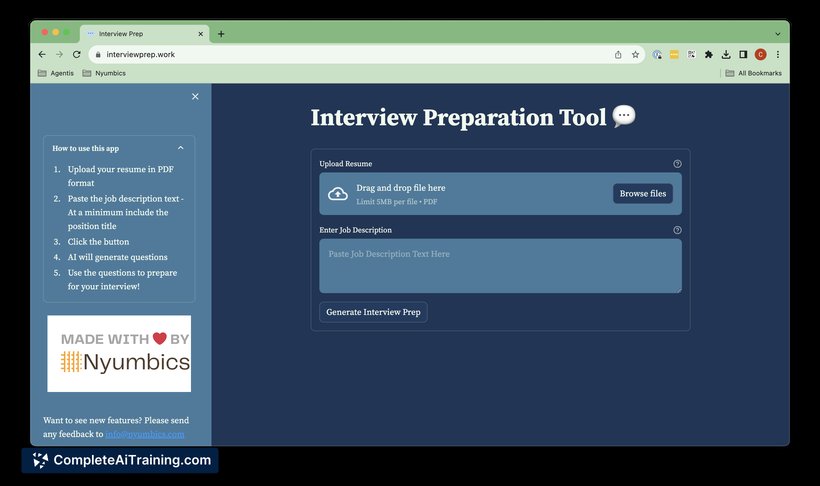Screen dimensions: 820x486
Task: Click the "Upload Resume" label
Action: click(346, 164)
